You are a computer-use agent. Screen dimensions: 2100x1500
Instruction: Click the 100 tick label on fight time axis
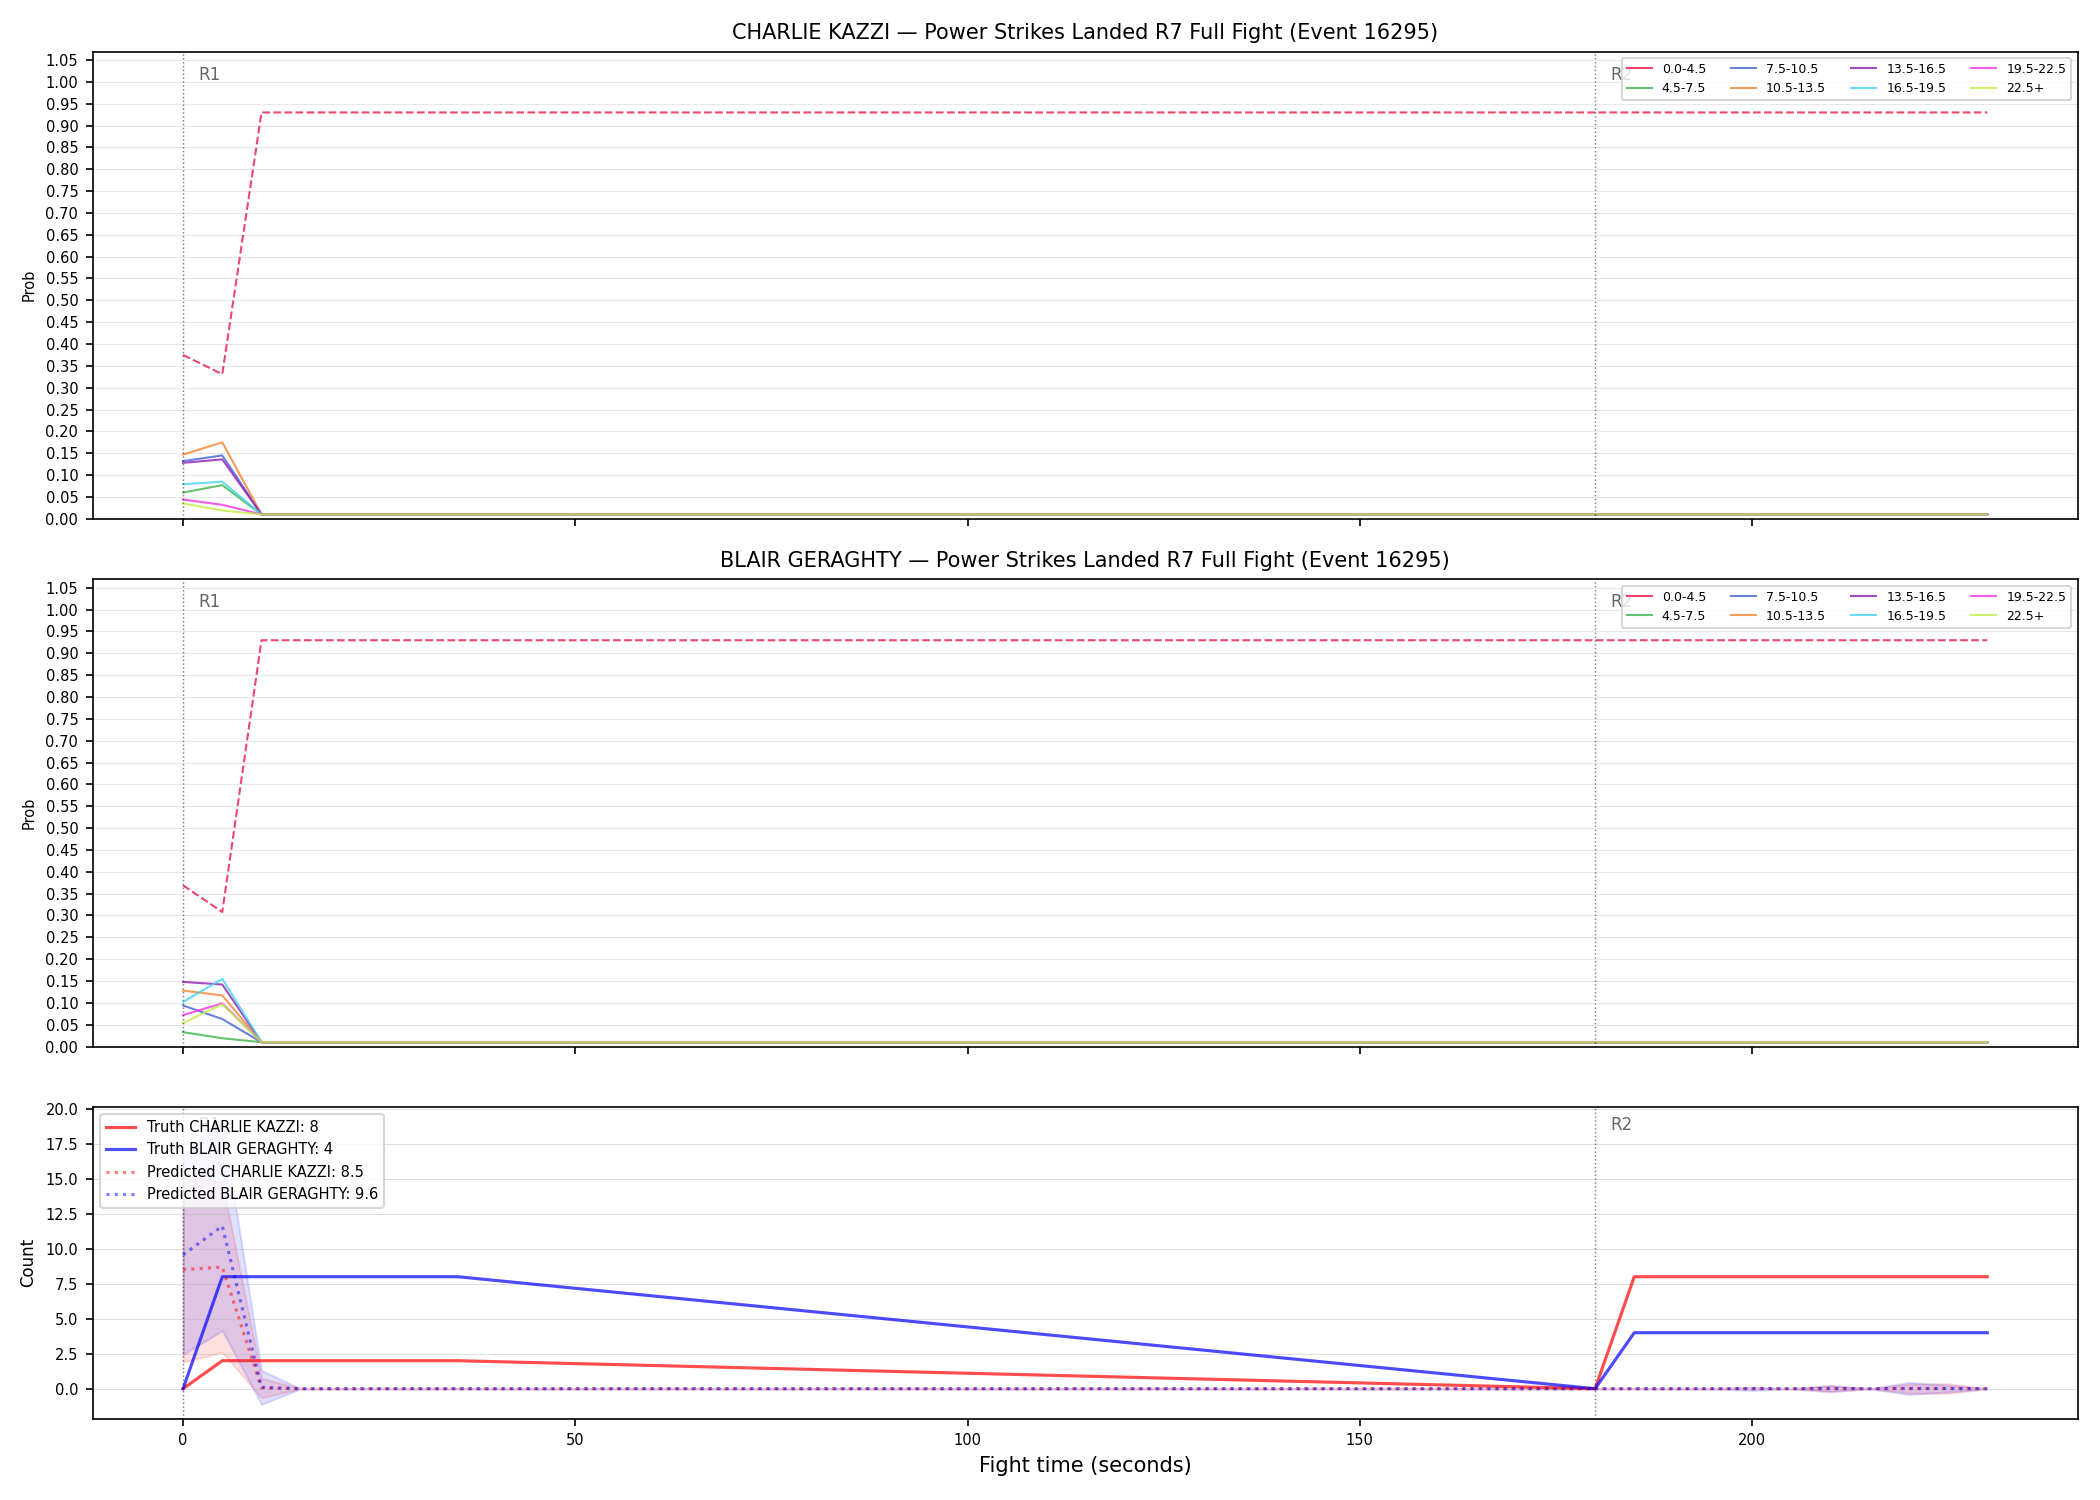[967, 1440]
